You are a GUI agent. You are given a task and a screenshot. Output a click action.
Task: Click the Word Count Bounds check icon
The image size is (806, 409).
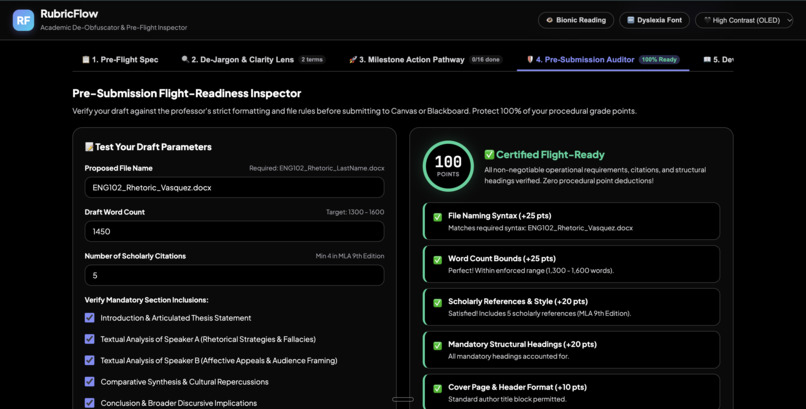coord(437,260)
